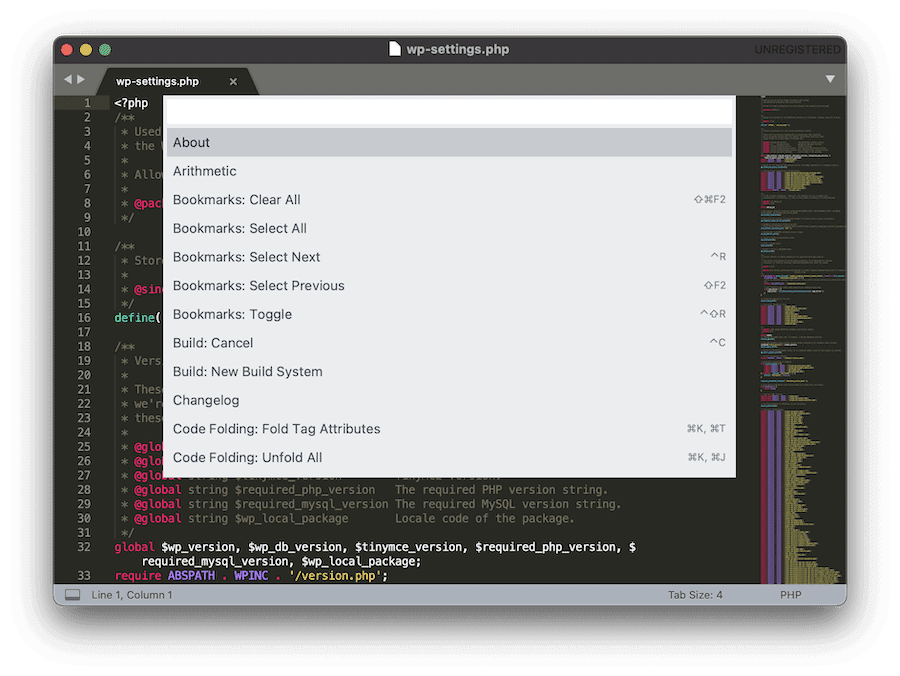Viewport: 900px width, 676px height.
Task: Open the PHP syntax selector in status bar
Action: point(790,594)
